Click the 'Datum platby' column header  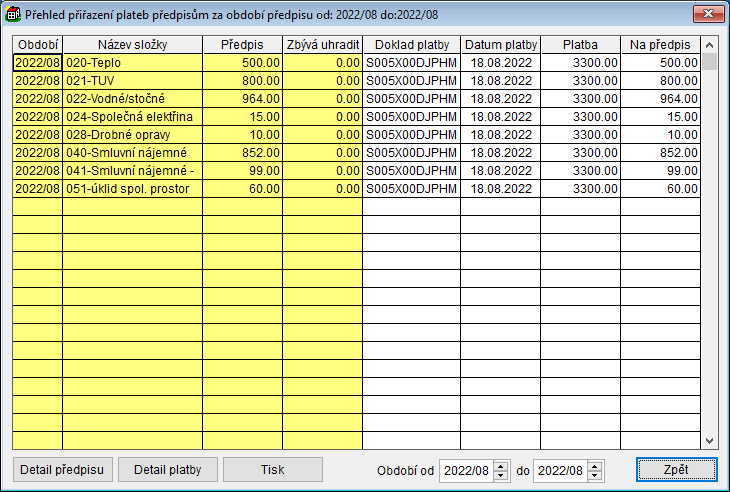point(500,45)
